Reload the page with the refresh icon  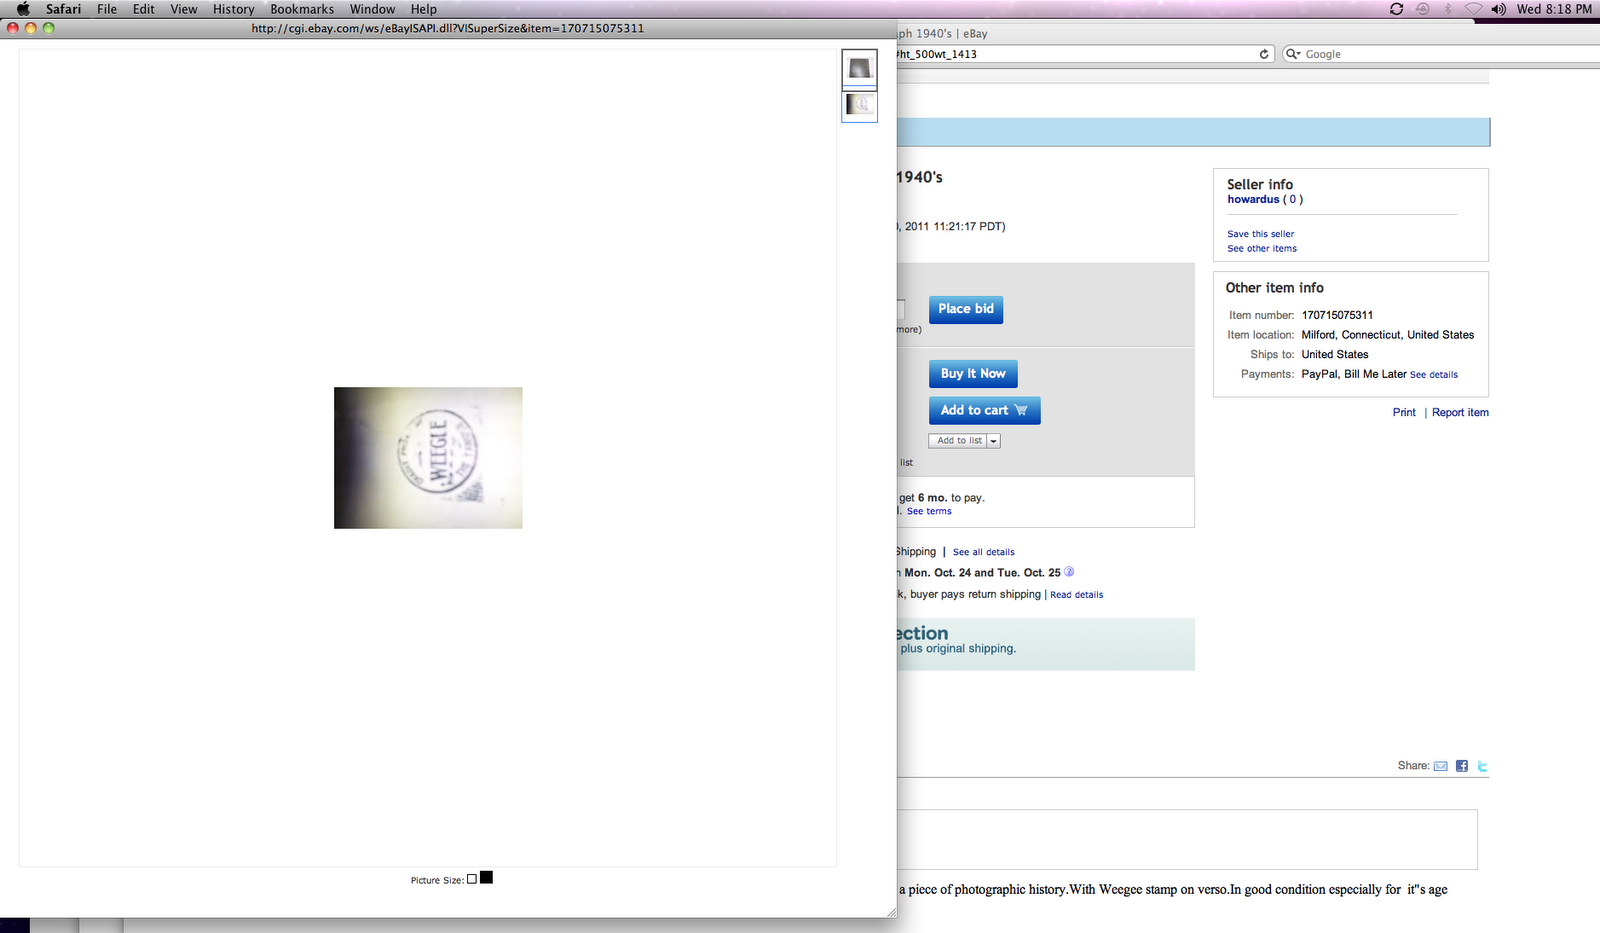pos(1264,54)
